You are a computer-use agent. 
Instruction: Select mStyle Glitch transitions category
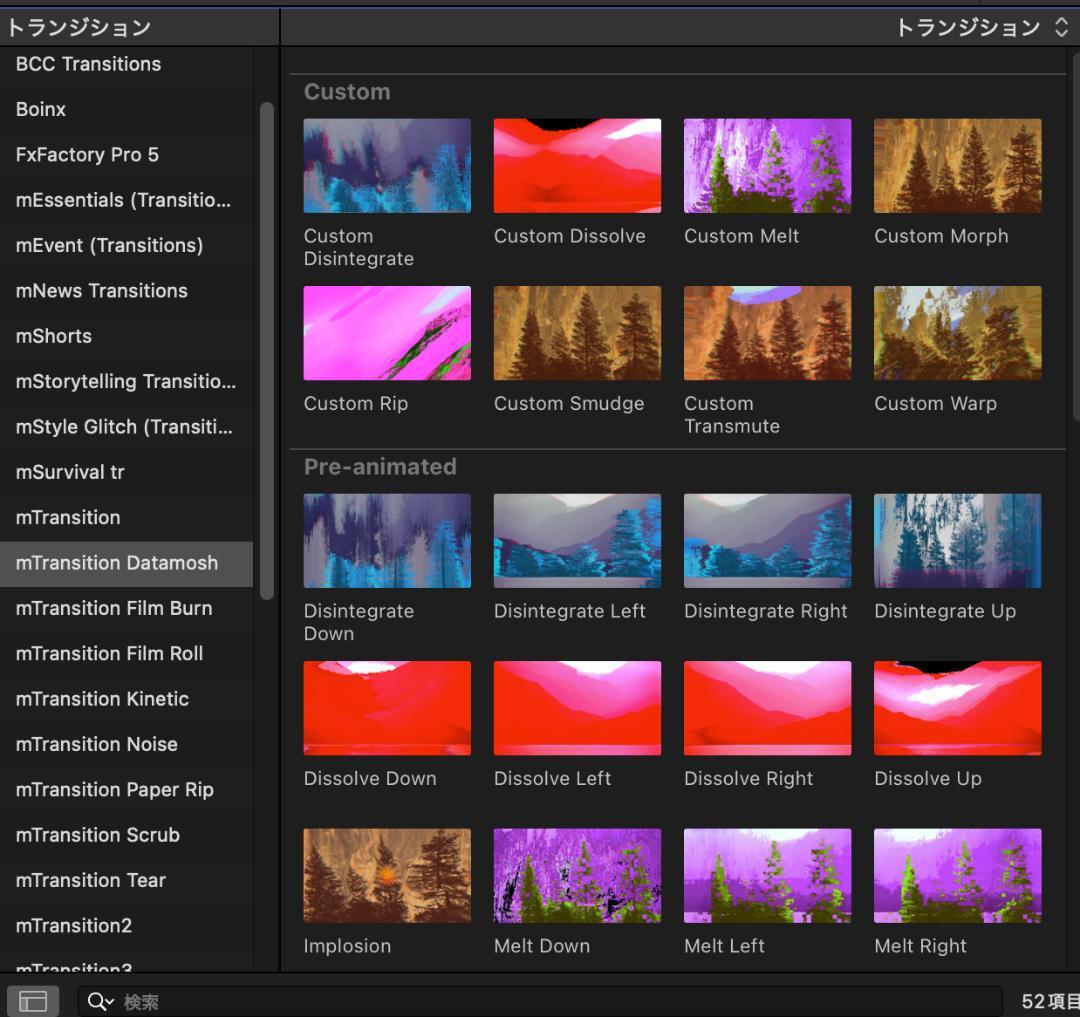click(124, 427)
